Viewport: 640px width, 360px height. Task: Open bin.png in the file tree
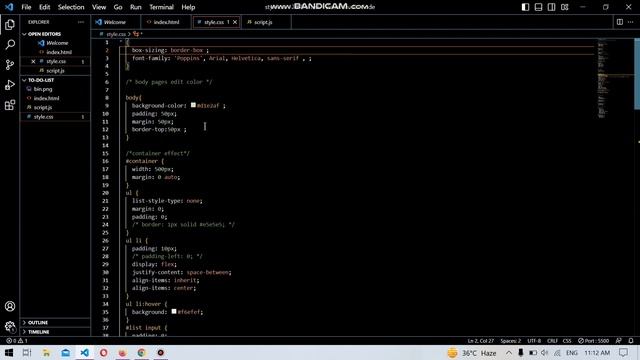point(43,89)
